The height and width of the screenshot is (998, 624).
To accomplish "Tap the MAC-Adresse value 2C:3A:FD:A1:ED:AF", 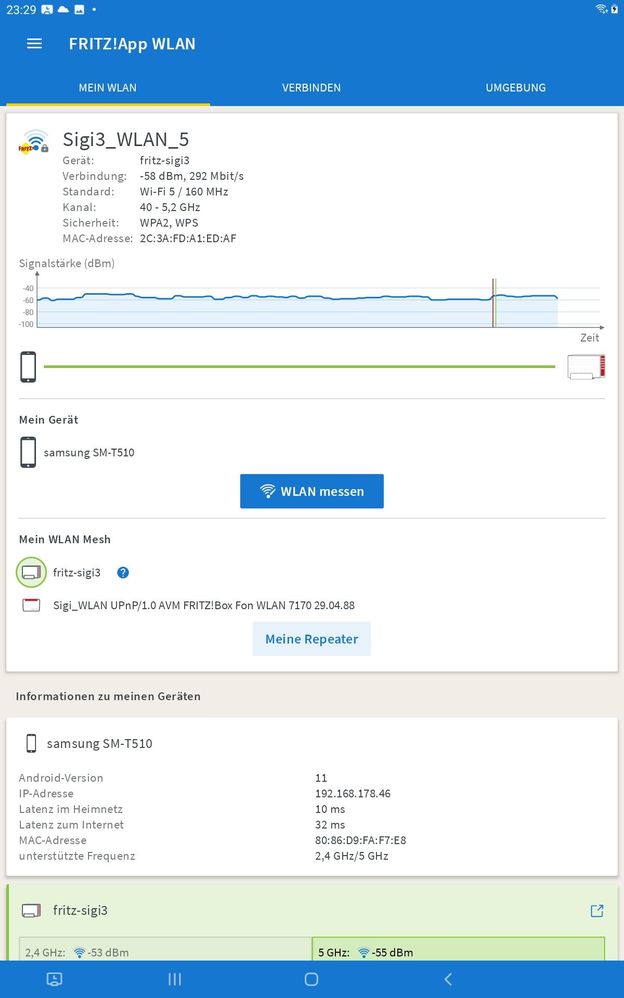I will tap(188, 239).
